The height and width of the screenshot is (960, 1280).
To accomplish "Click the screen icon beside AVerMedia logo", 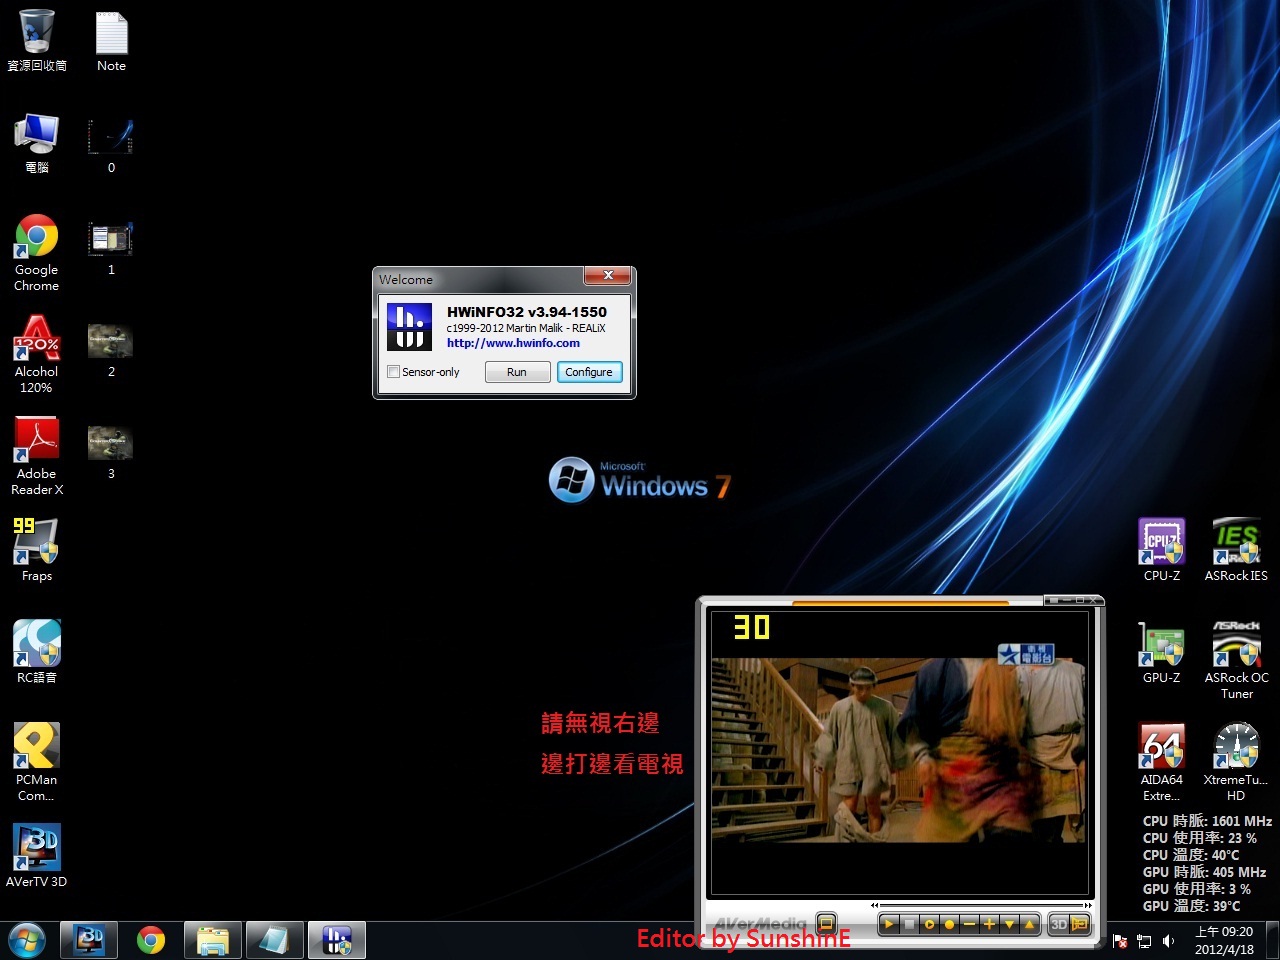I will 826,922.
